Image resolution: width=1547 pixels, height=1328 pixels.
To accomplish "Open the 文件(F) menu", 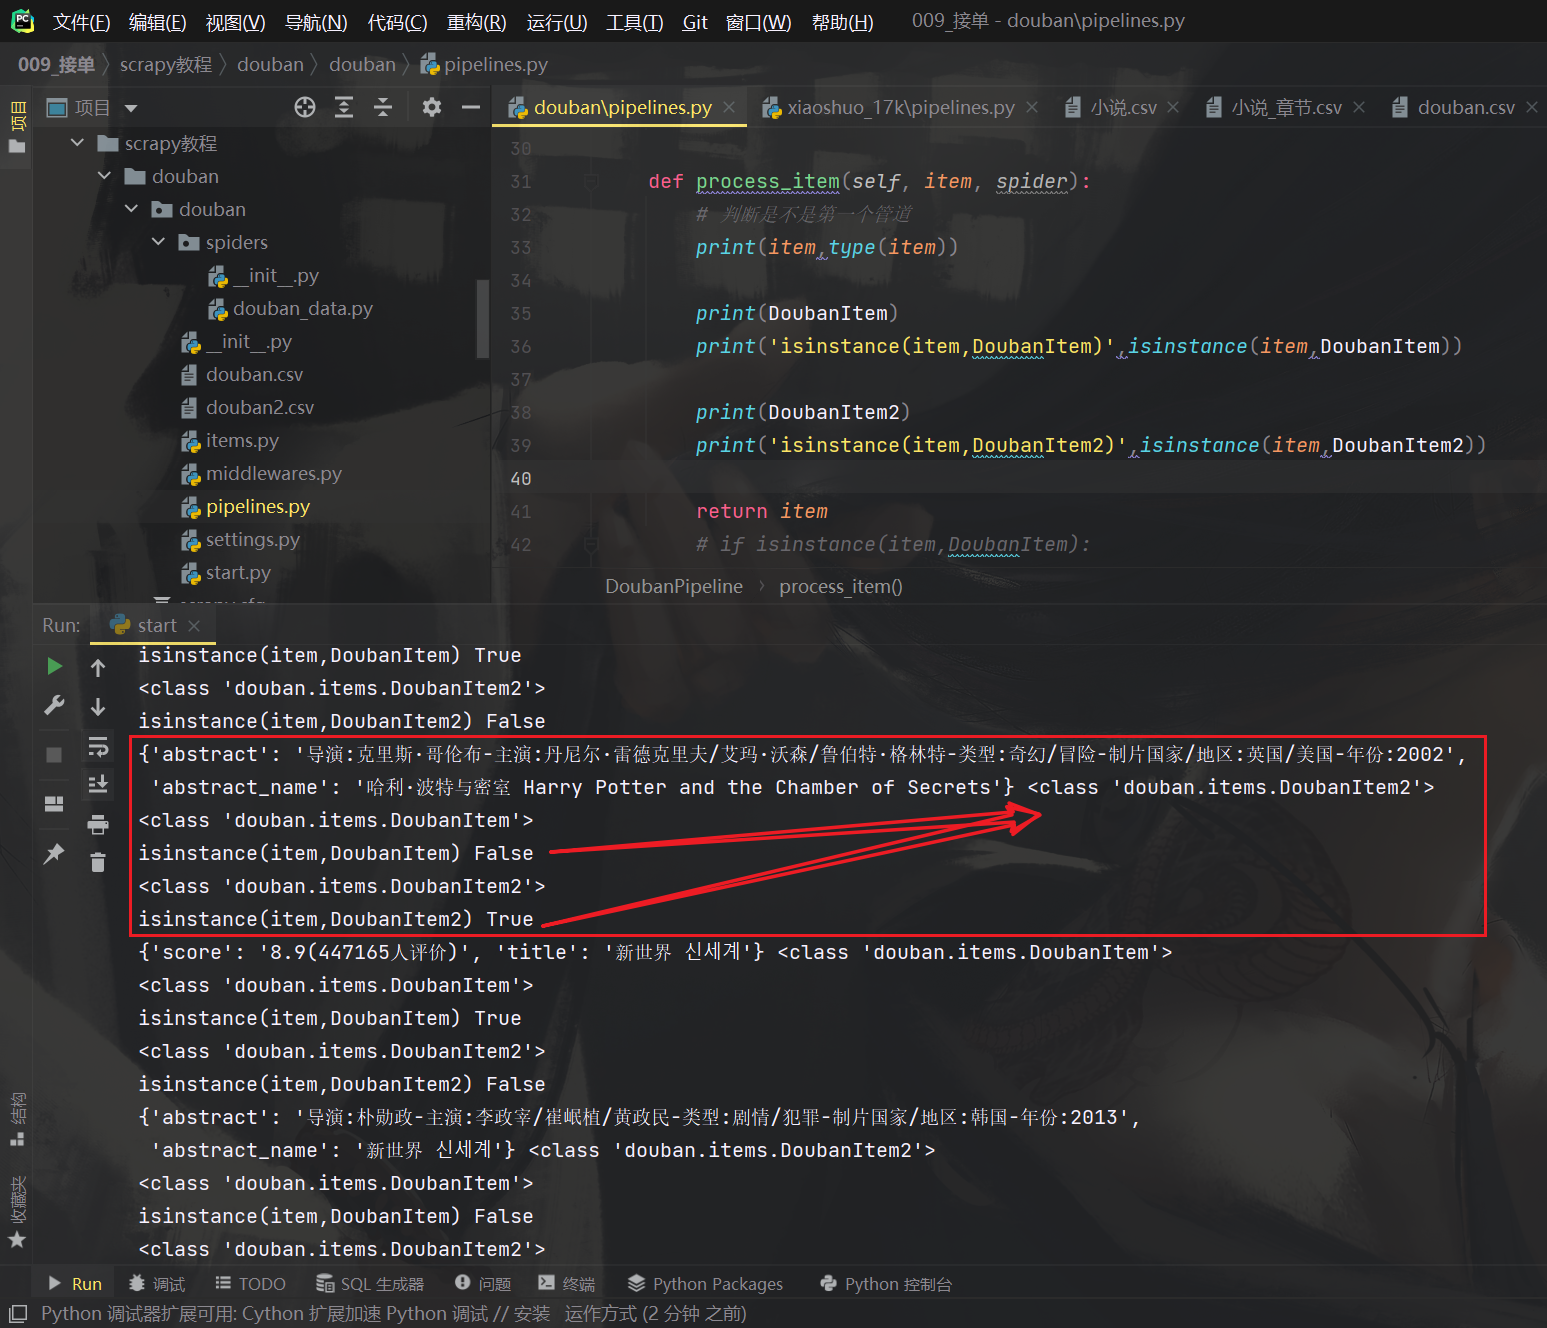I will tap(81, 22).
